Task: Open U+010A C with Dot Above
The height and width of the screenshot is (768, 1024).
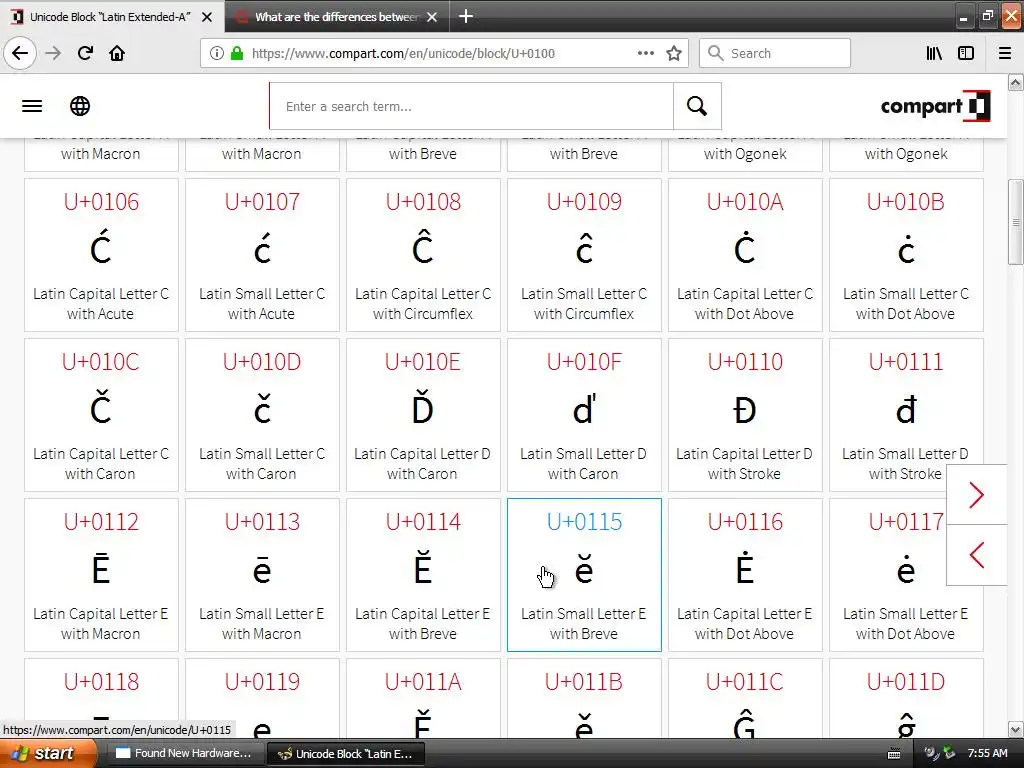Action: coord(745,255)
